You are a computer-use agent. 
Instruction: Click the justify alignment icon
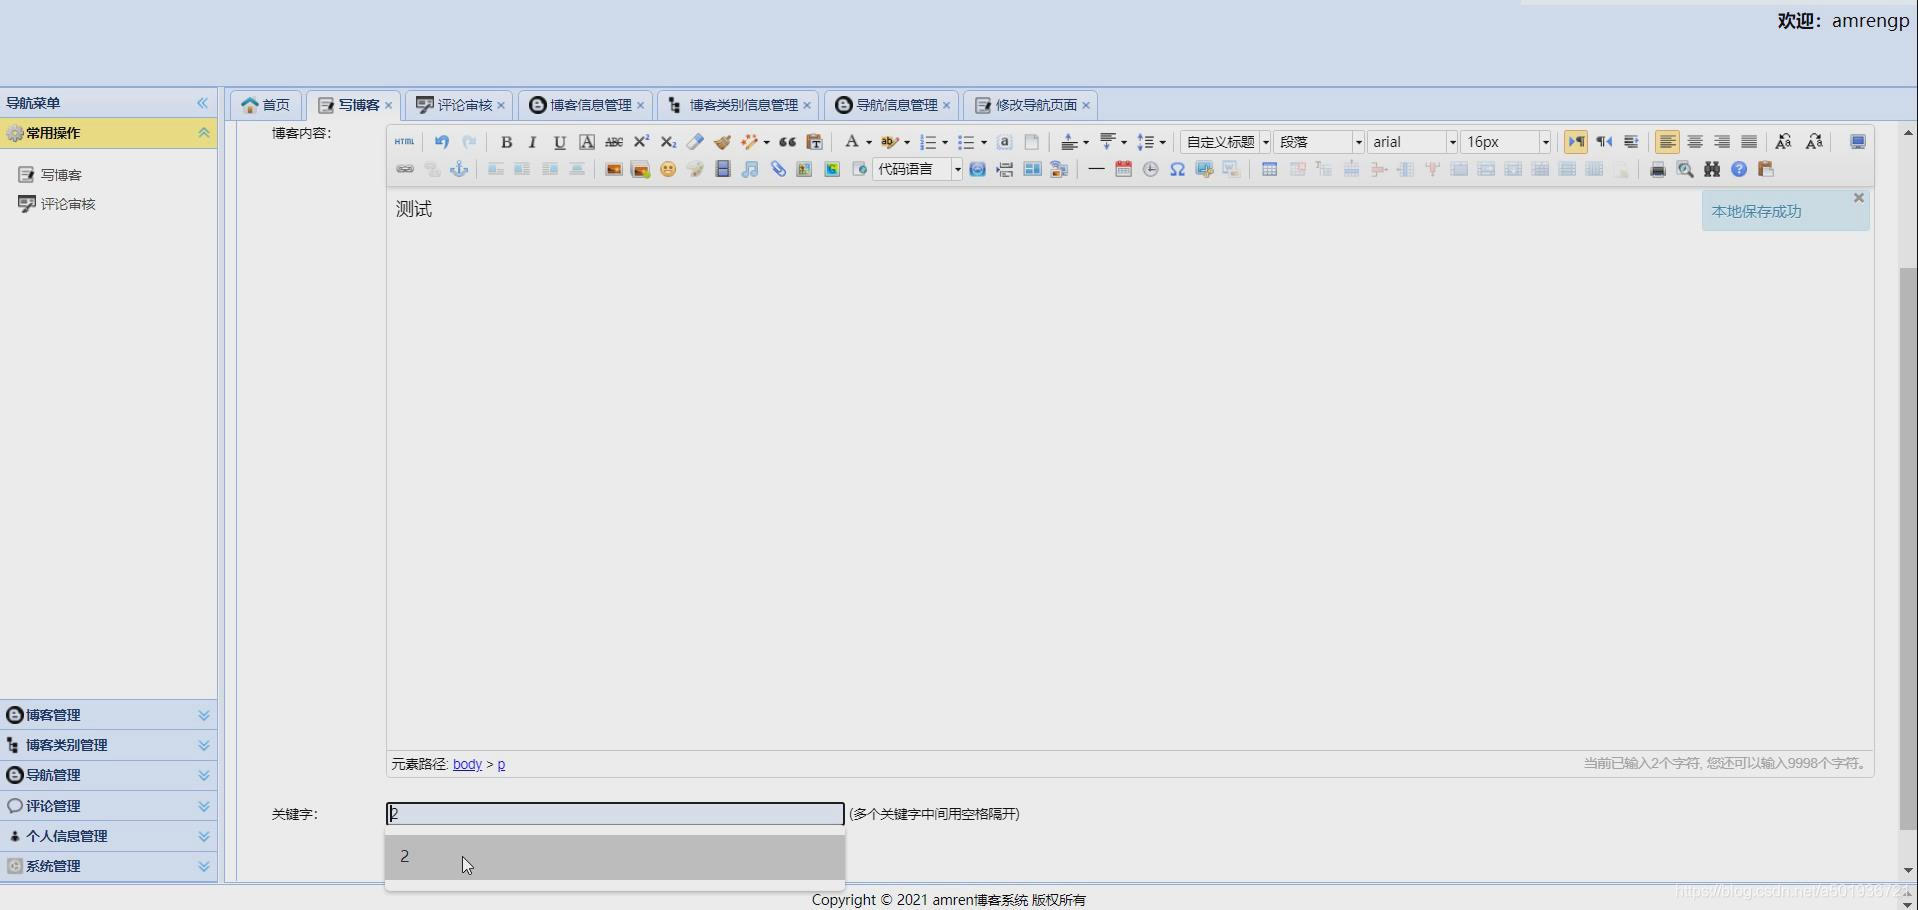1749,142
